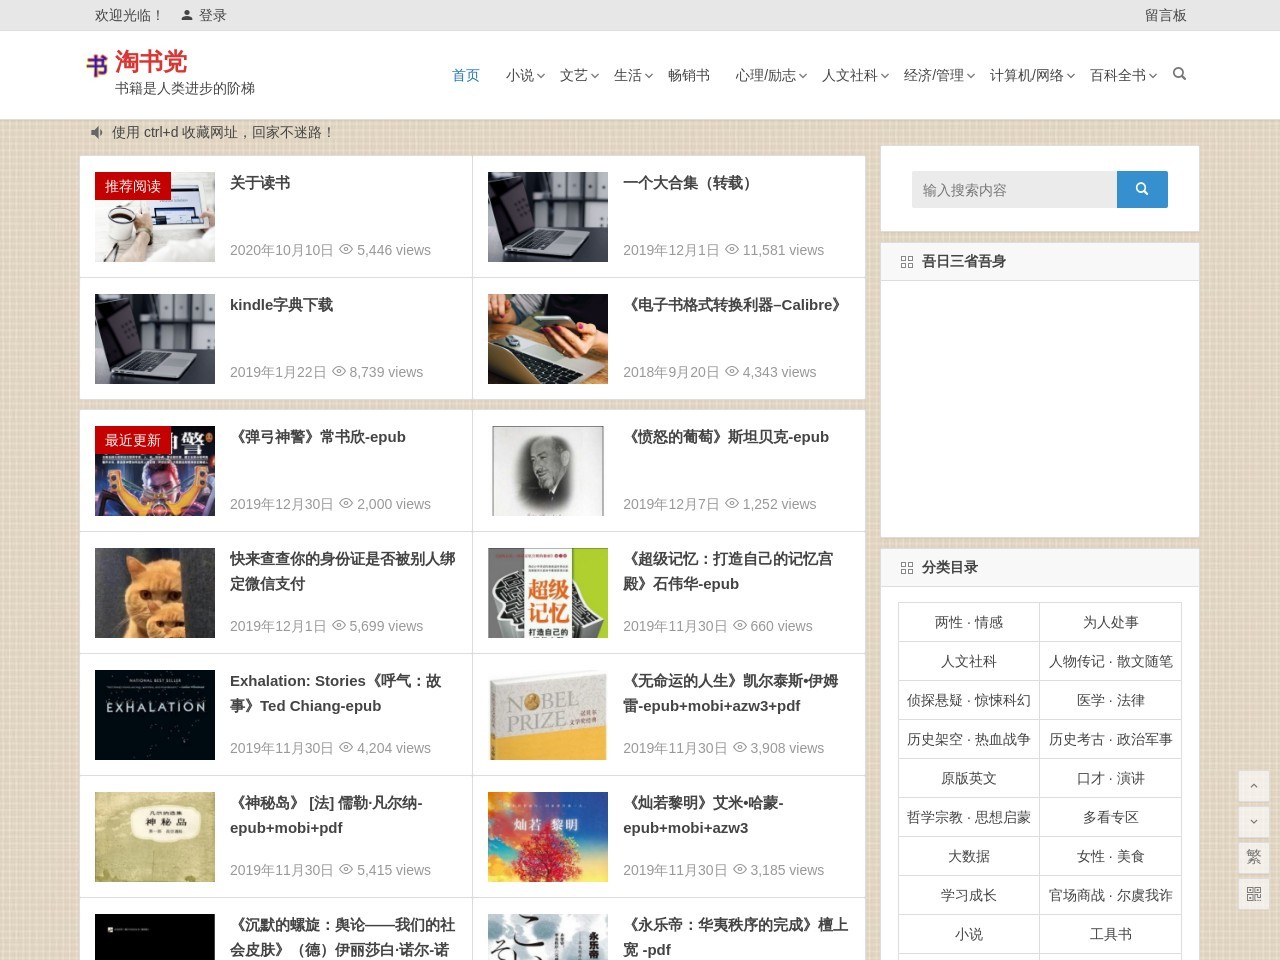Viewport: 1280px width, 960px height.
Task: Select the 工具书 category
Action: [x=1111, y=934]
